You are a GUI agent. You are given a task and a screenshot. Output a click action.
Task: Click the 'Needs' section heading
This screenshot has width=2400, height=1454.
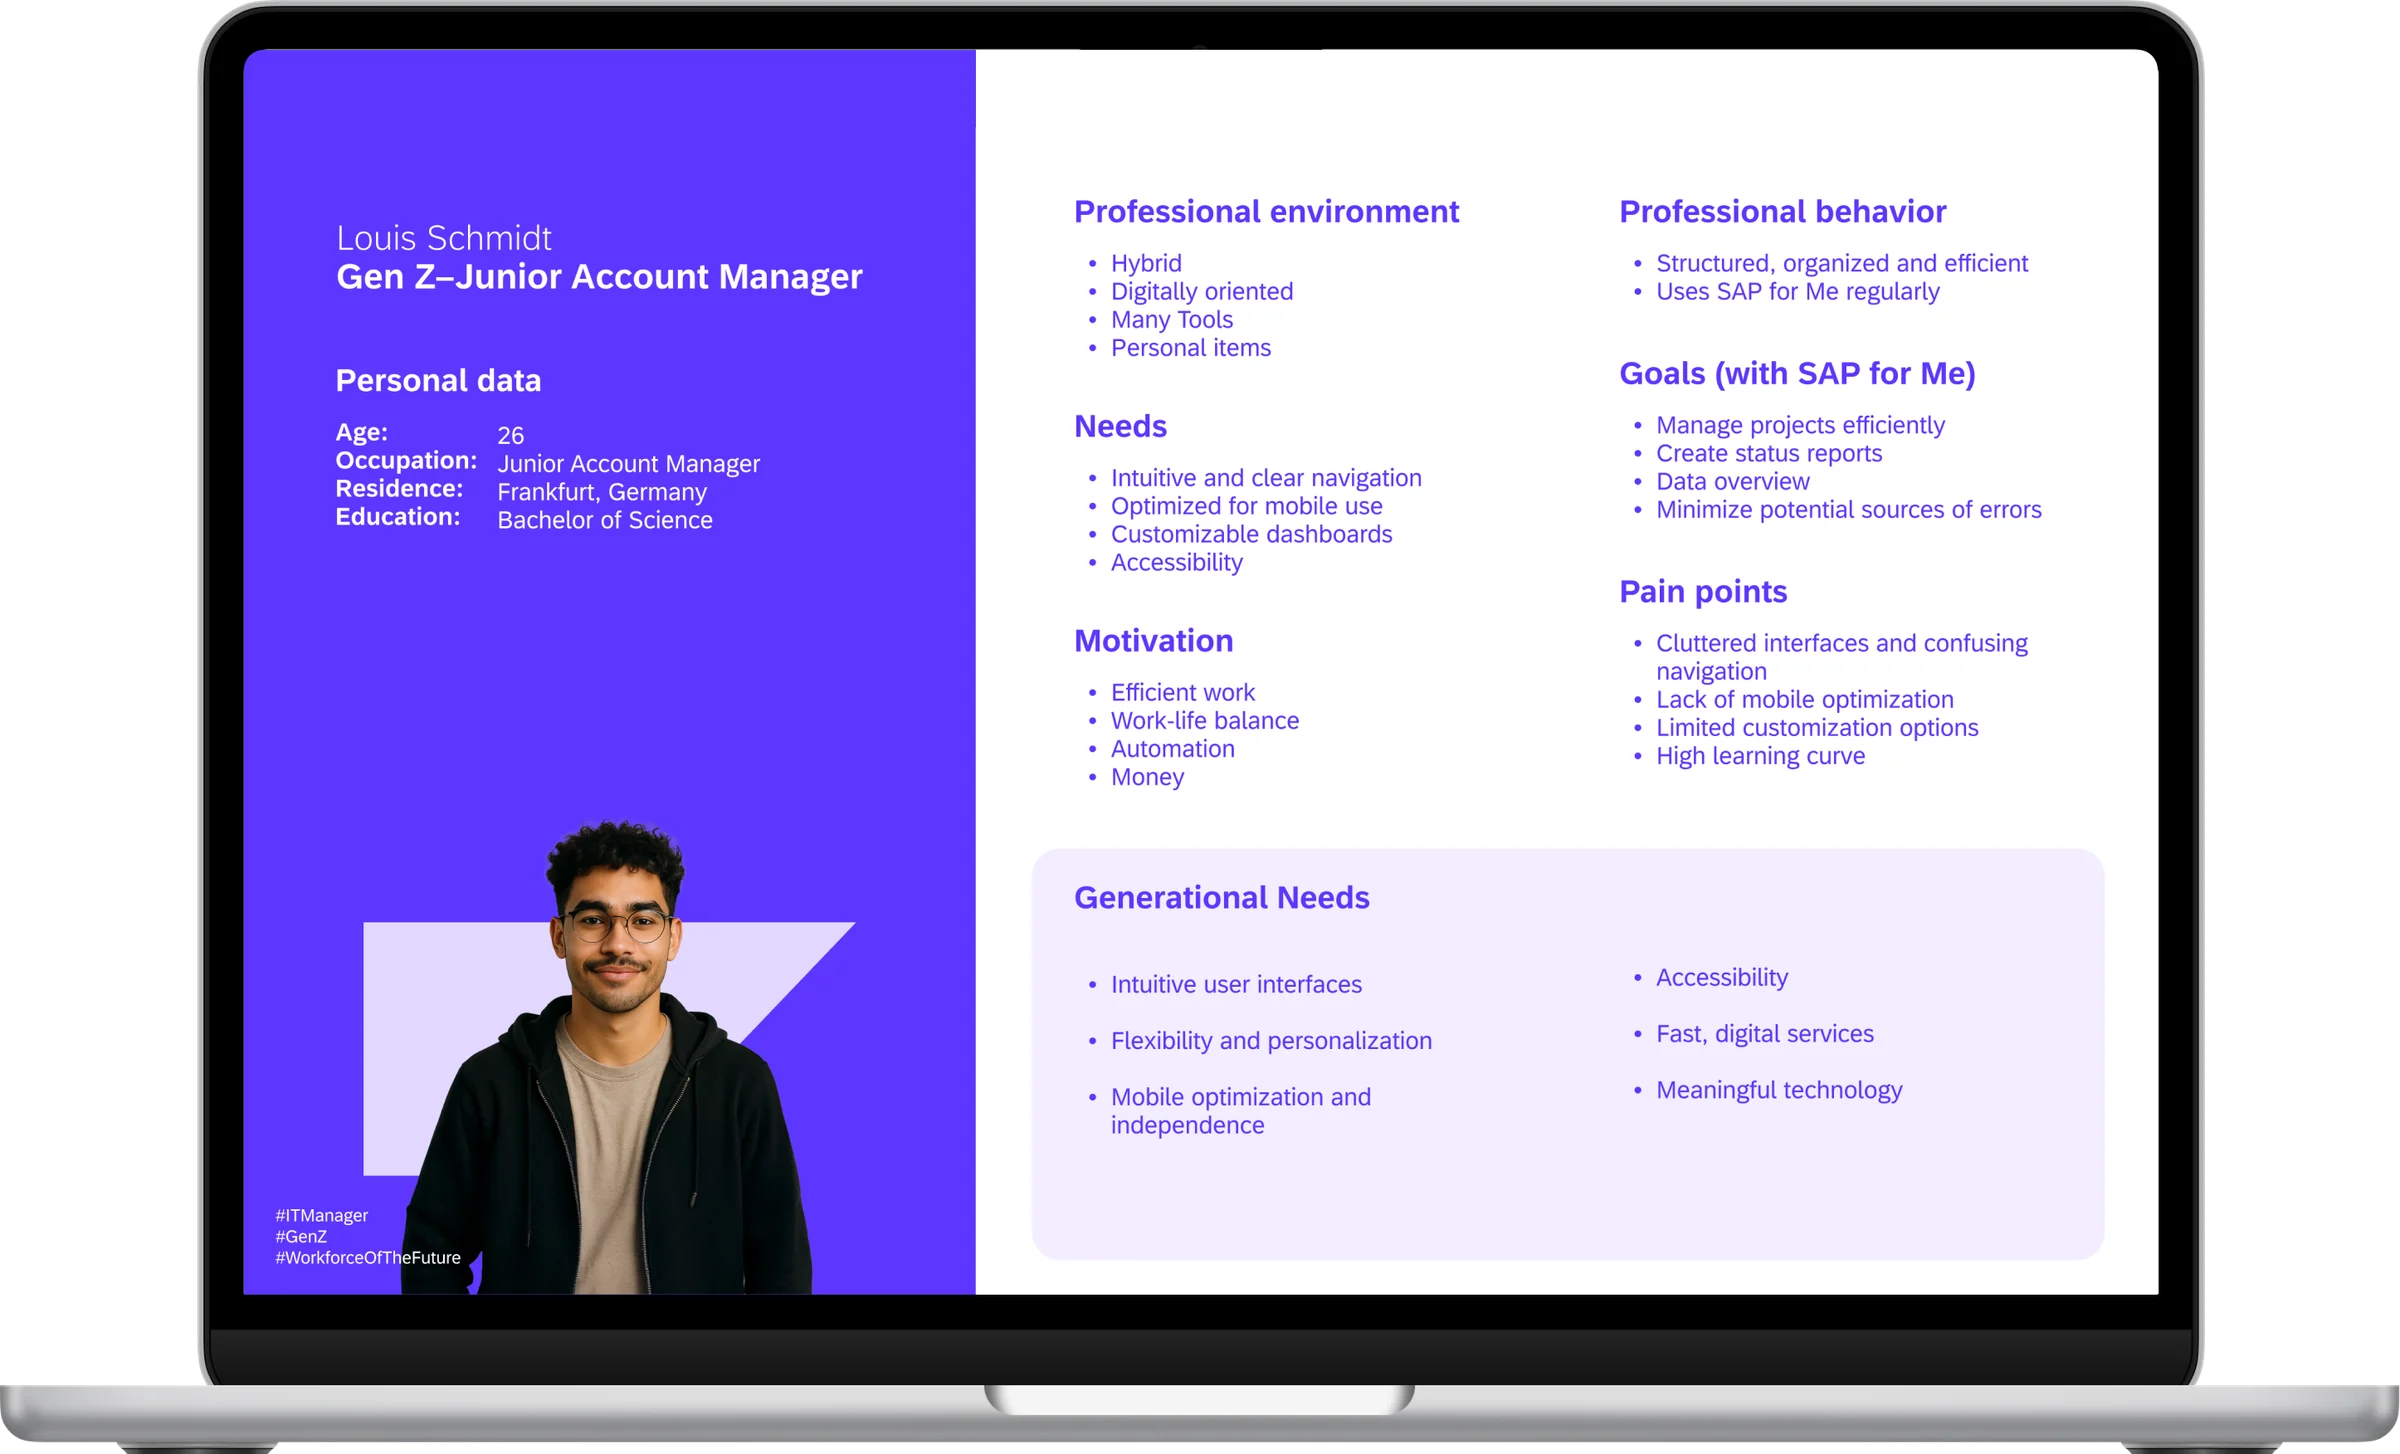[x=1120, y=426]
